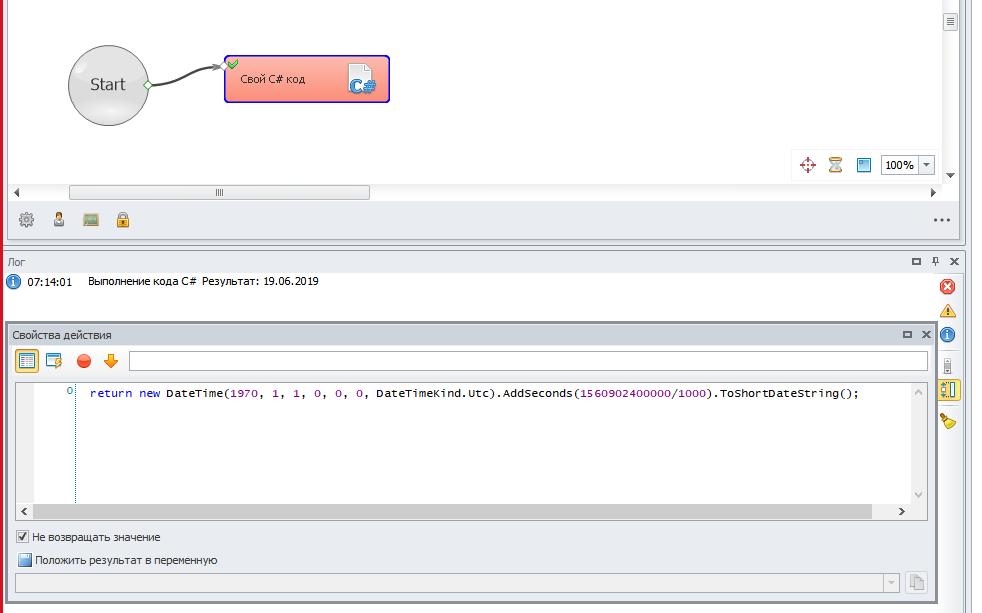982x613 pixels.
Task: Click code editor scroll down arrow
Action: pyautogui.click(x=918, y=495)
